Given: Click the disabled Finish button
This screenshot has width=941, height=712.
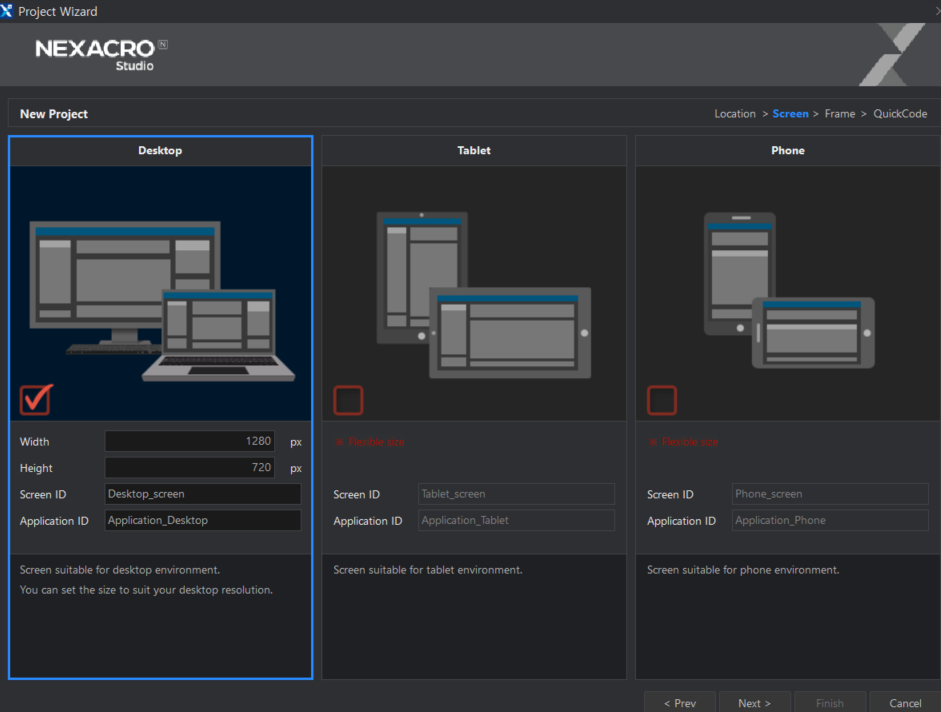Looking at the screenshot, I should coord(830,702).
